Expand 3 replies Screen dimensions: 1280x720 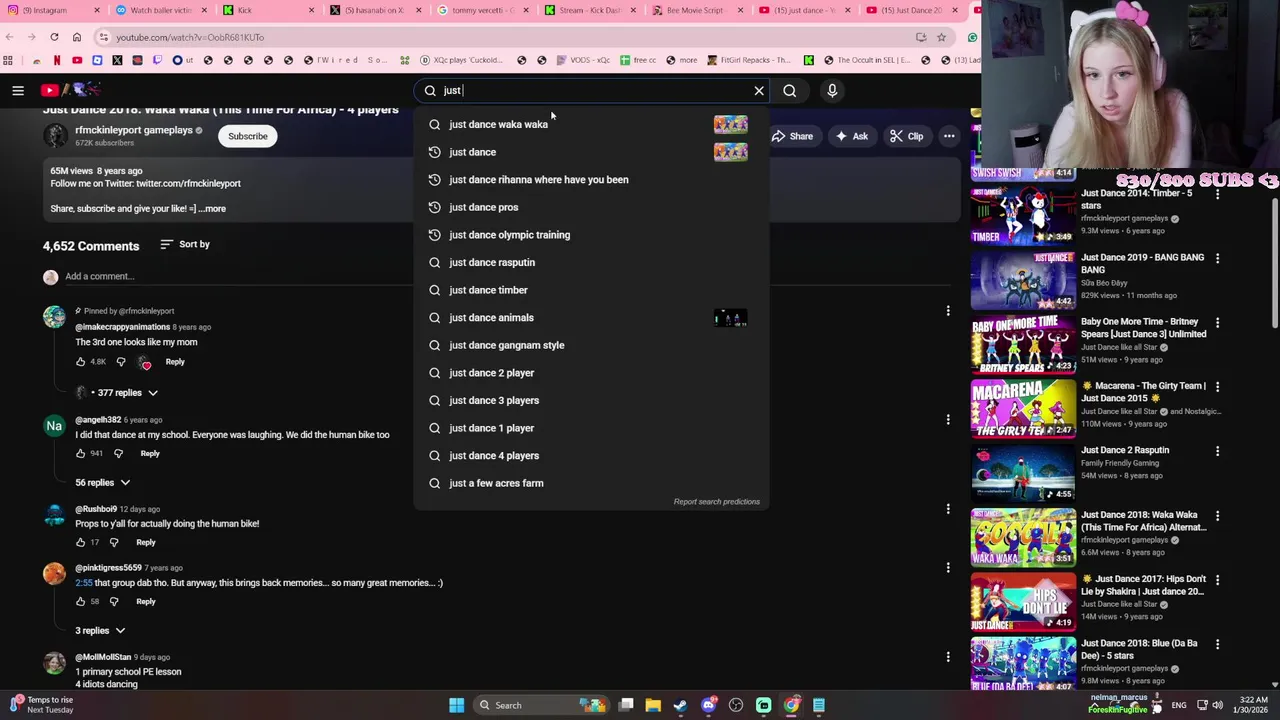pyautogui.click(x=100, y=631)
